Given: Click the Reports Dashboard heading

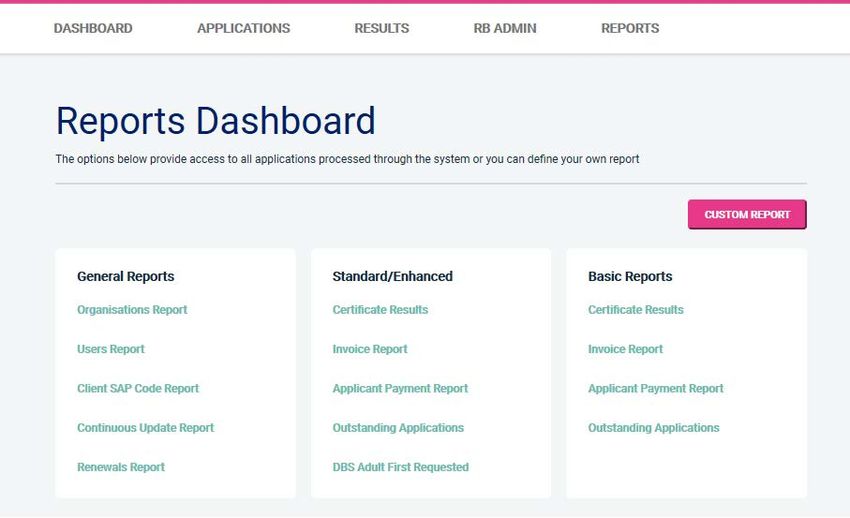Looking at the screenshot, I should pos(216,121).
